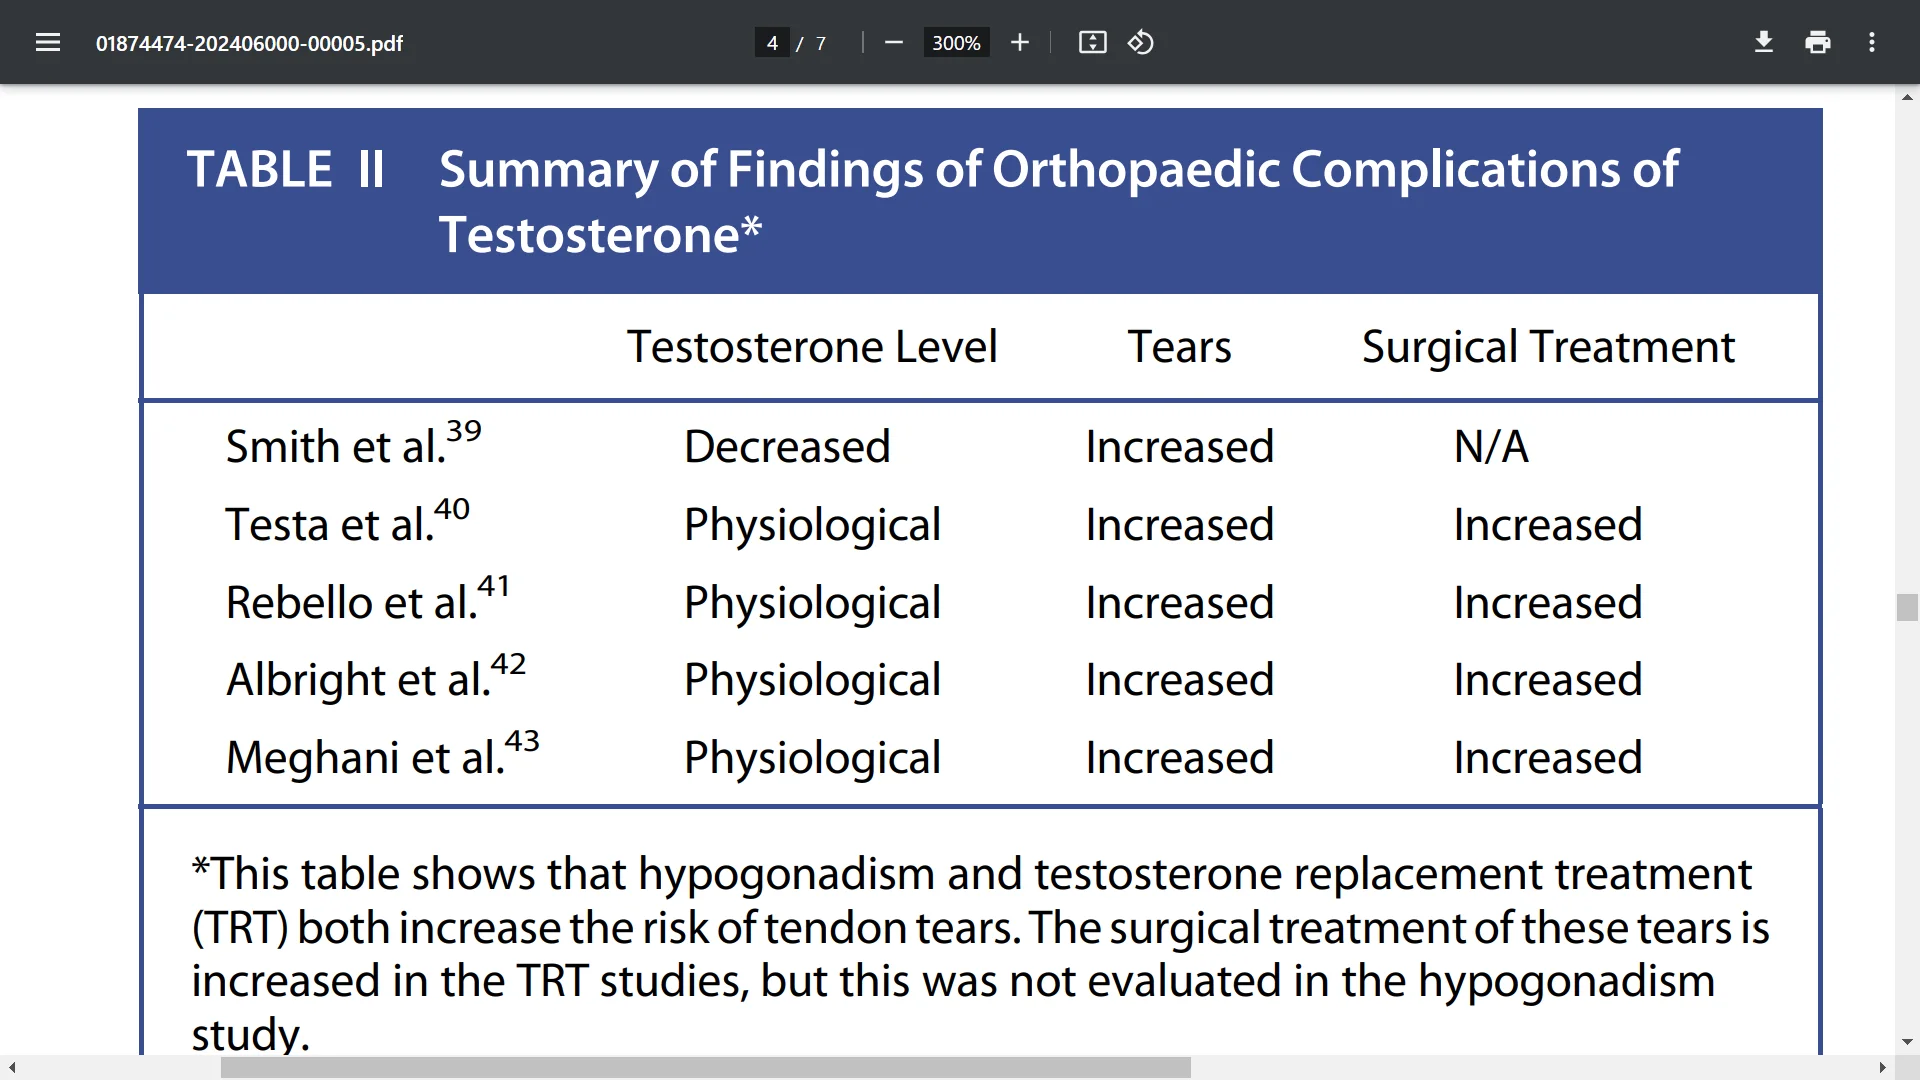Click the scroll right arrow
The height and width of the screenshot is (1080, 1920).
1882,1068
